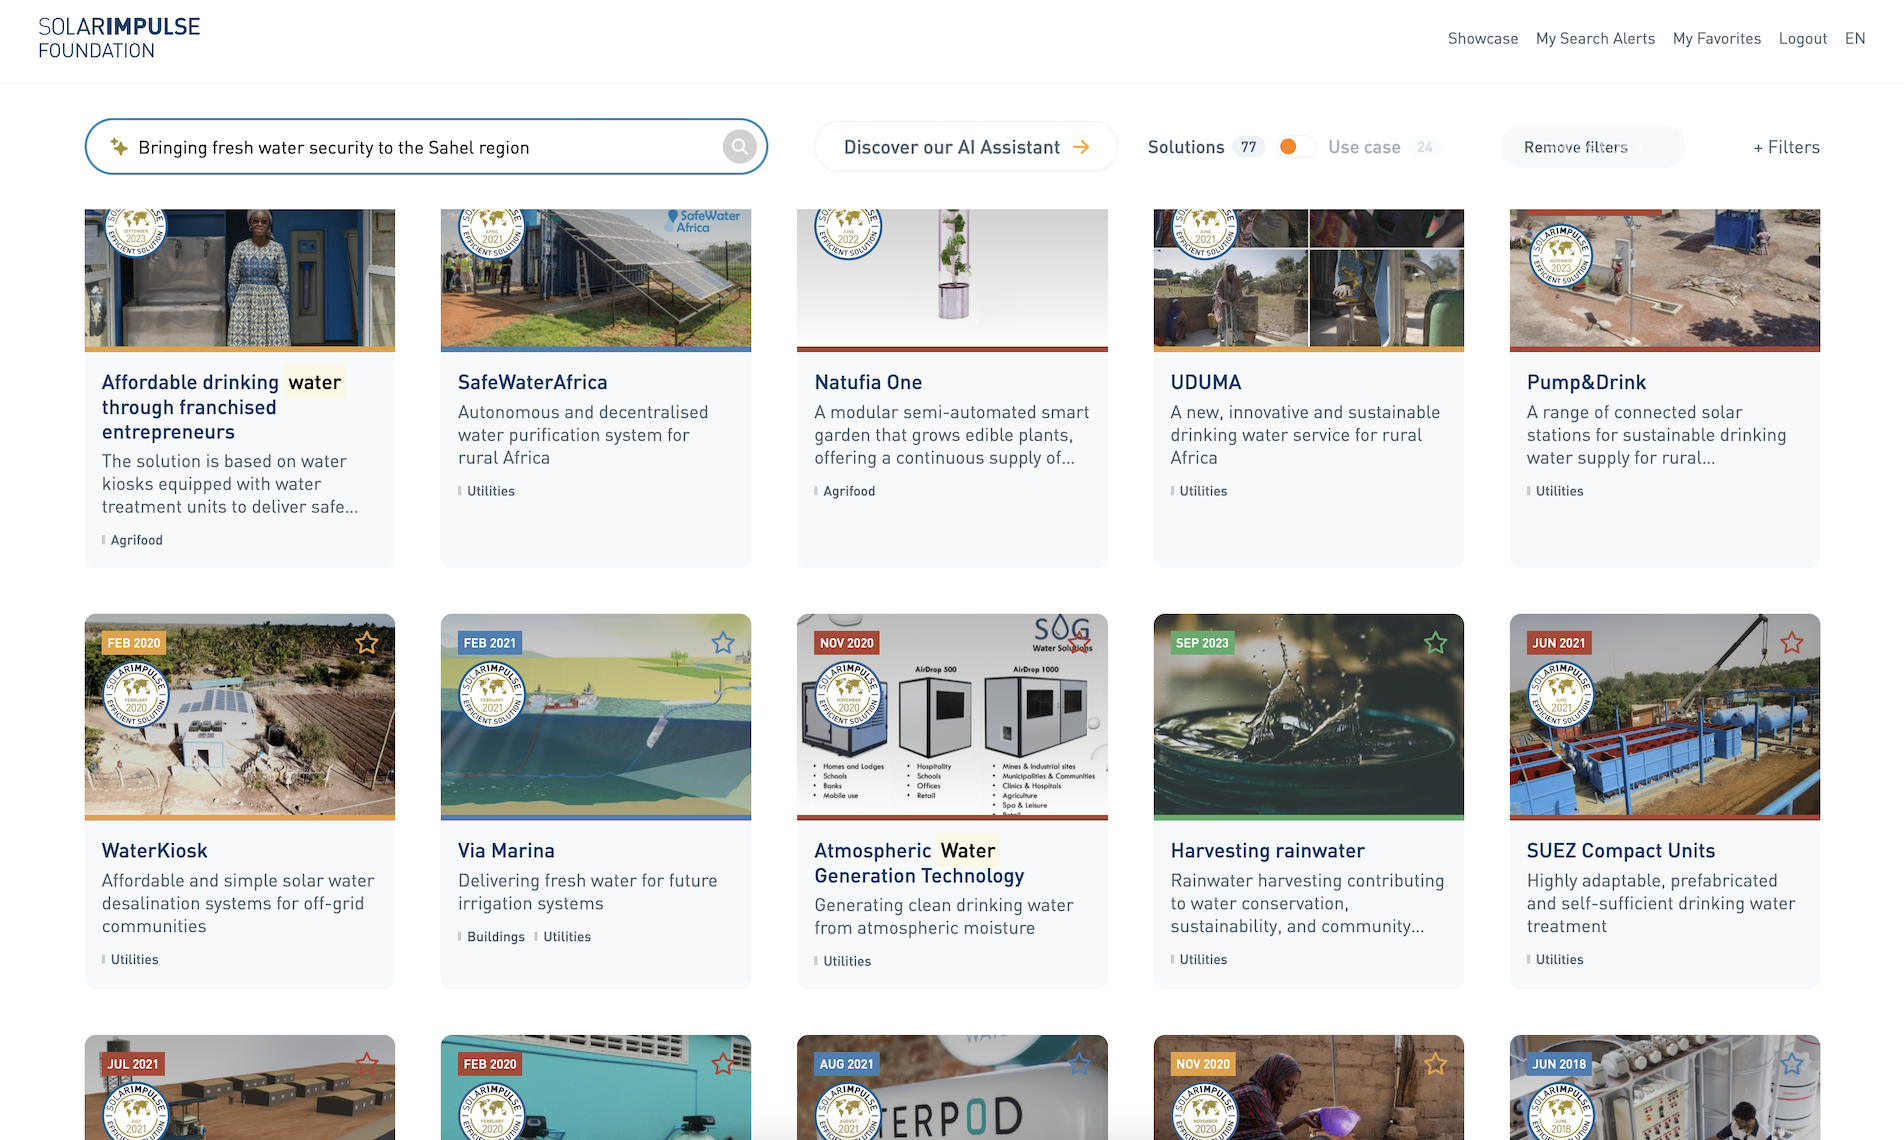Click the AI sparkle icon in search field
The width and height of the screenshot is (1904, 1140).
coord(119,147)
